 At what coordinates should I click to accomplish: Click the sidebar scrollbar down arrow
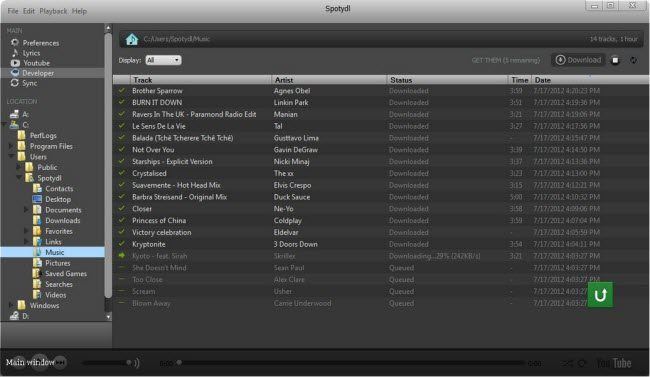click(x=108, y=317)
